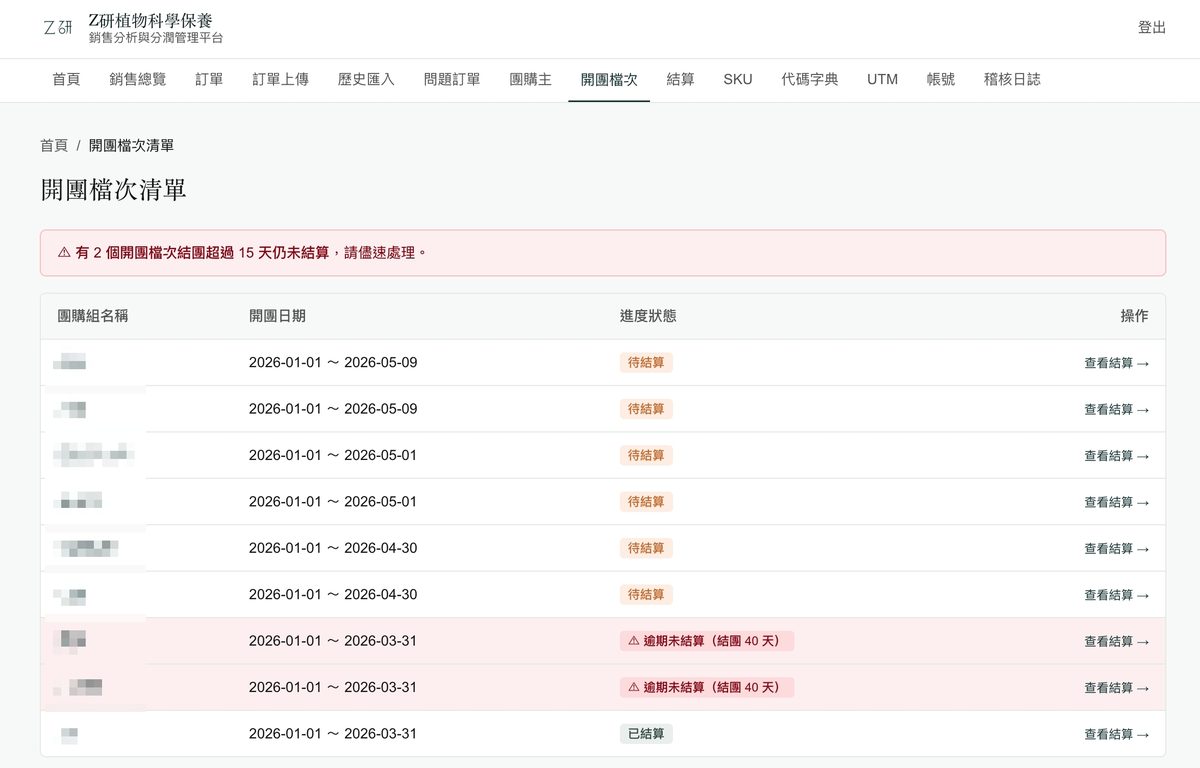Open the SKU tab

738,79
